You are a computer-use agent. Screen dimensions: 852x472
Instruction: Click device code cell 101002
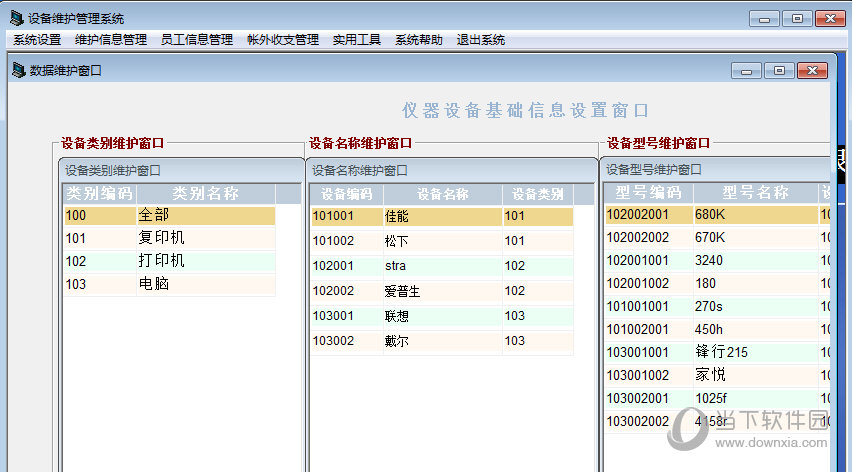(x=346, y=241)
